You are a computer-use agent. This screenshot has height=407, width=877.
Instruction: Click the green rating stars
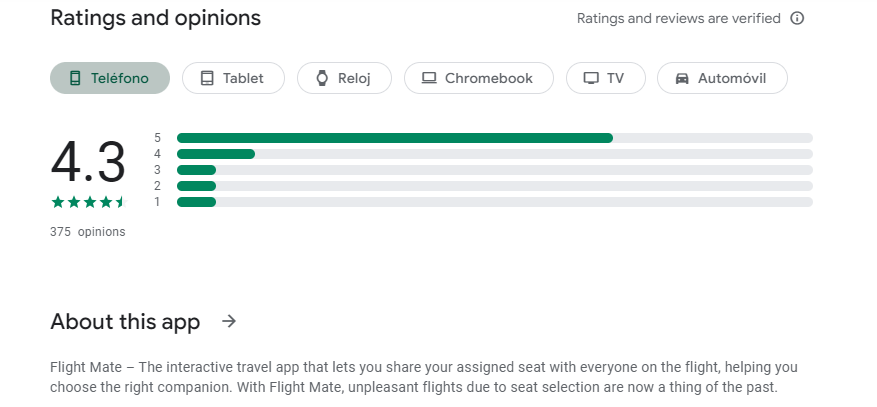(88, 202)
